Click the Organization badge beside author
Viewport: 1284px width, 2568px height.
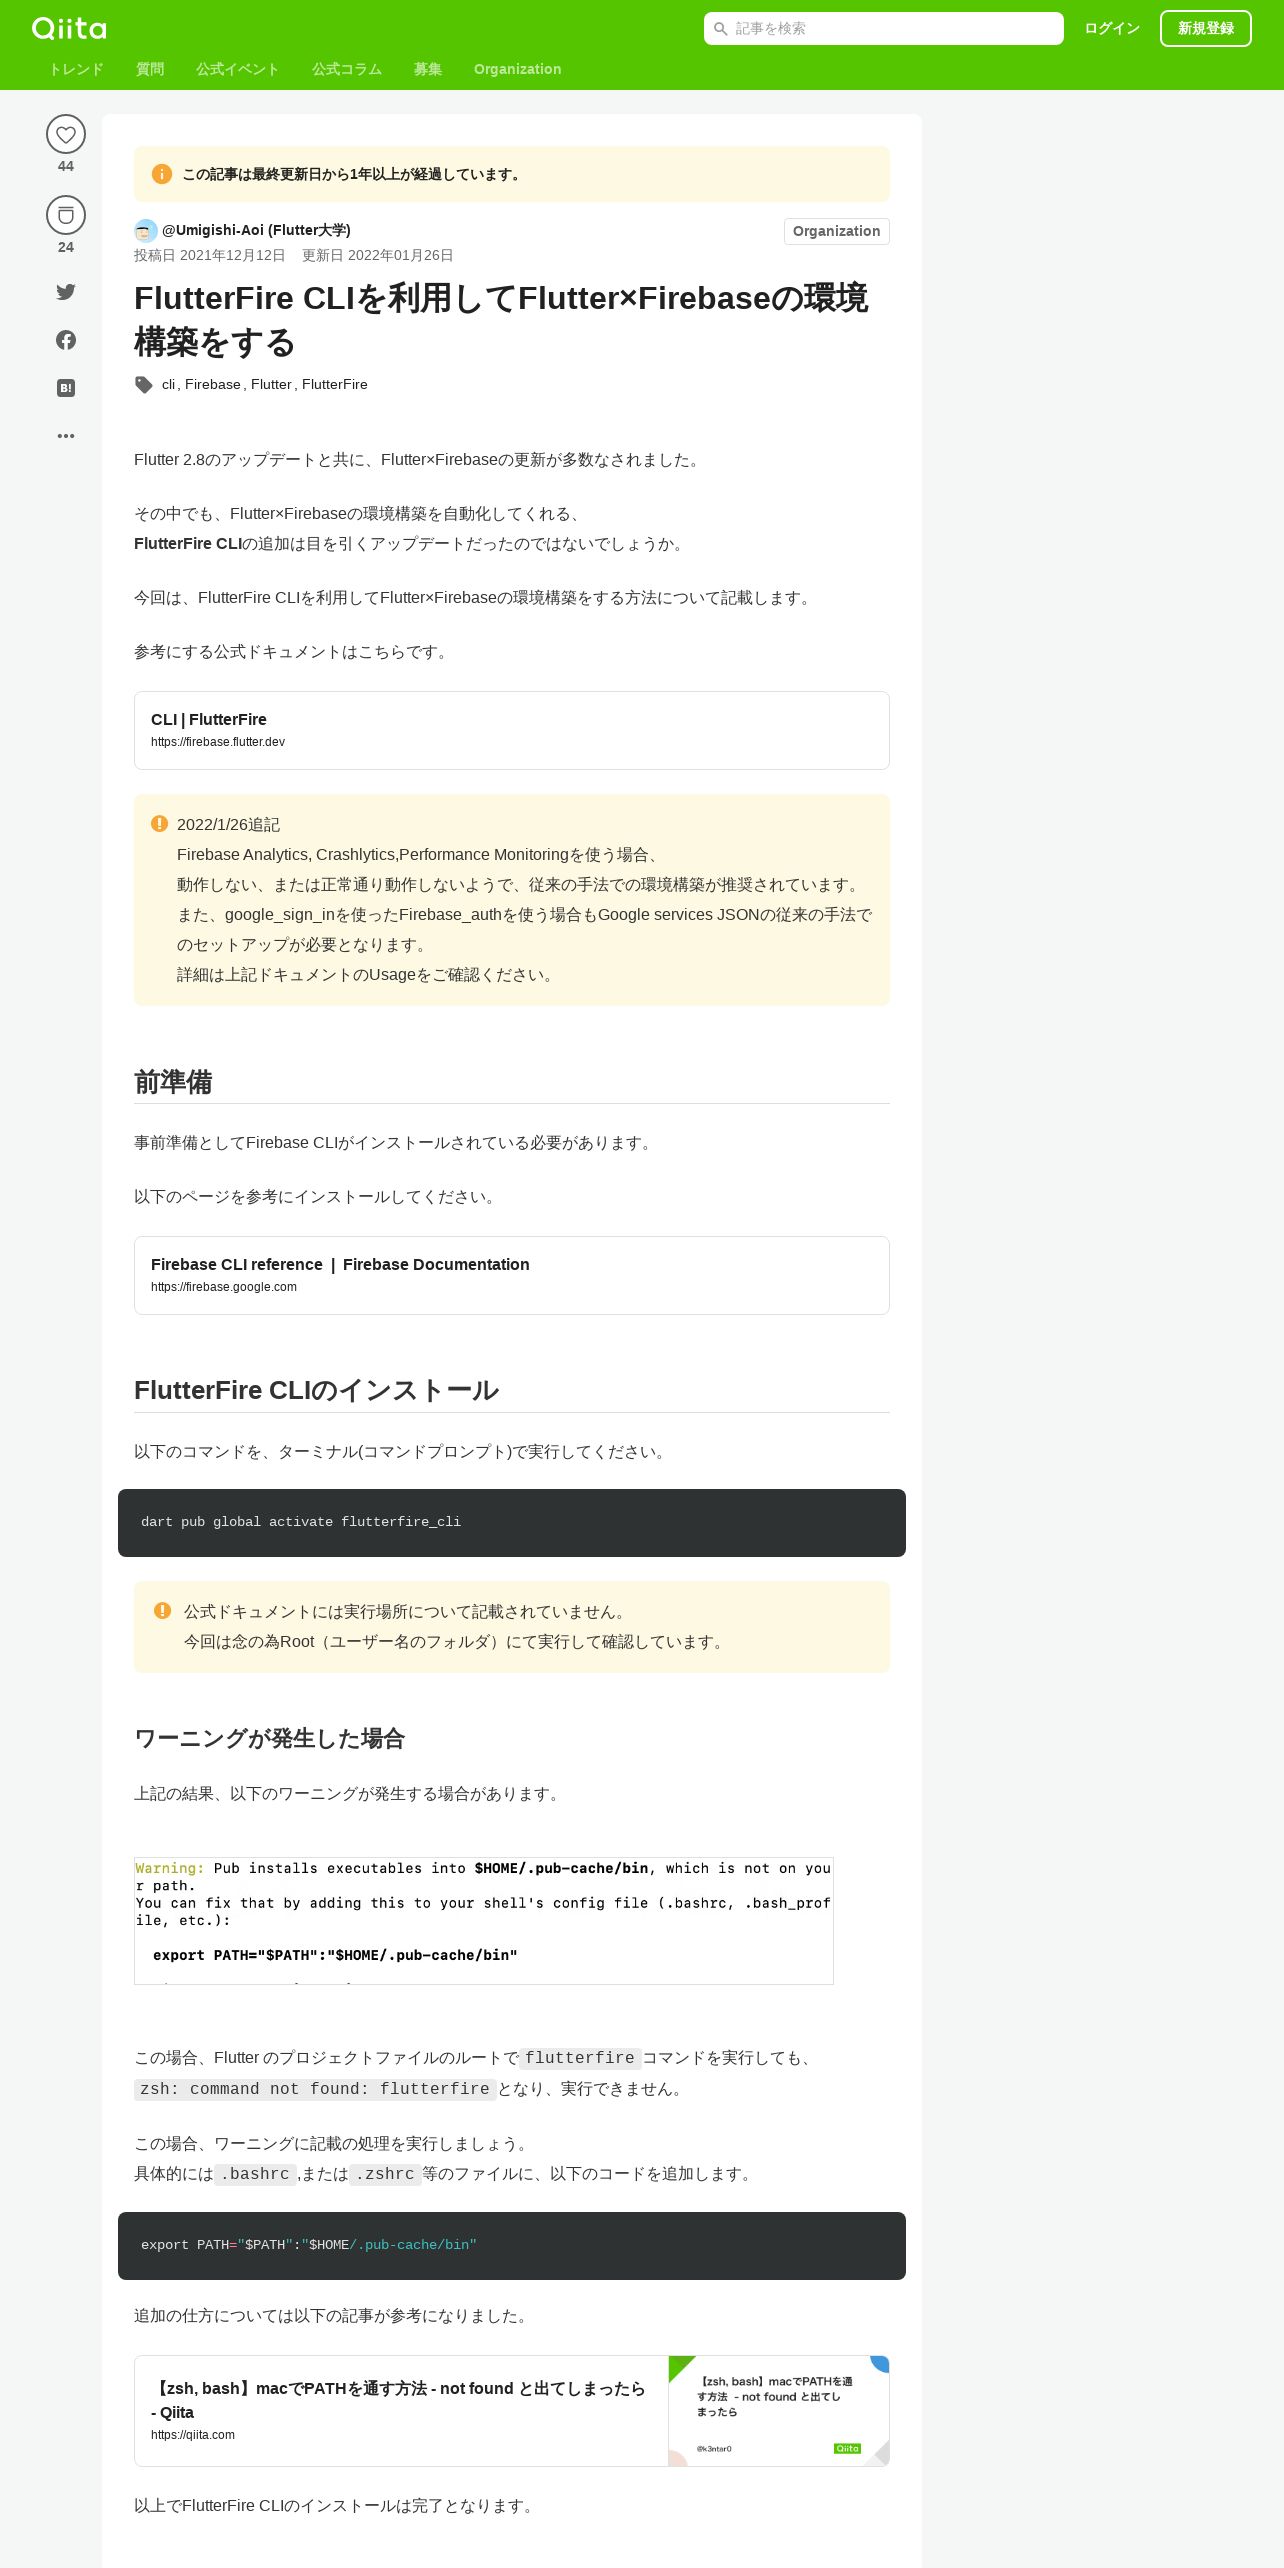(x=837, y=231)
